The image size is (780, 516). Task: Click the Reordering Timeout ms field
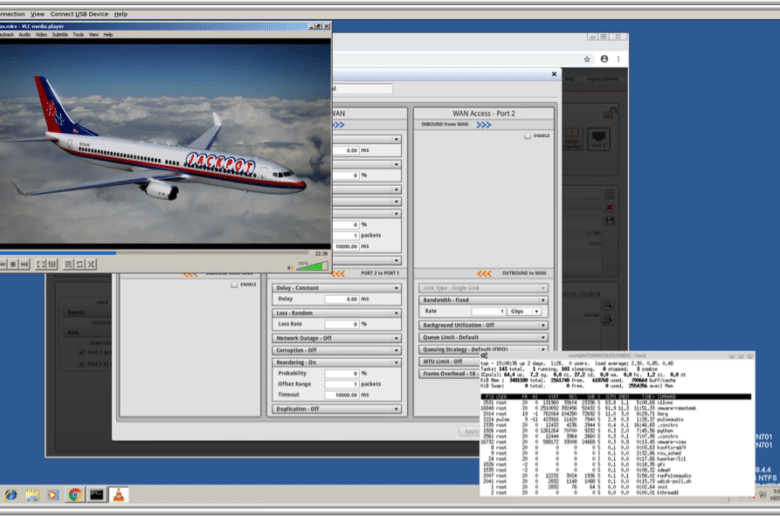tap(342, 395)
